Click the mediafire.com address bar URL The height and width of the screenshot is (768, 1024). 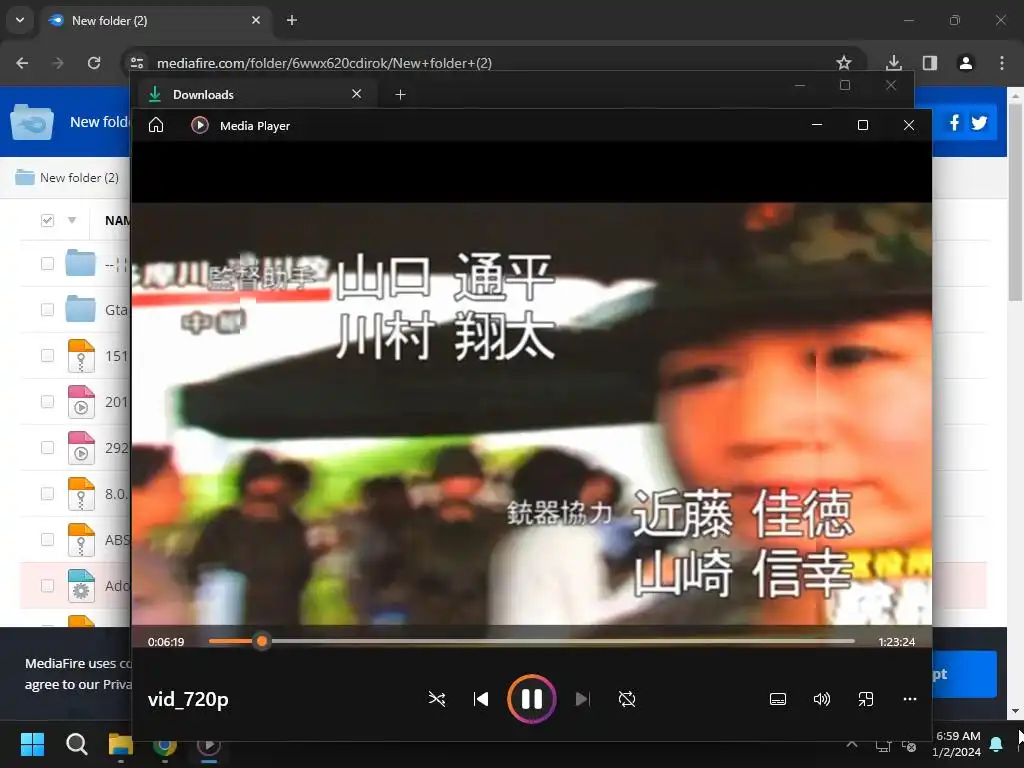(x=325, y=63)
